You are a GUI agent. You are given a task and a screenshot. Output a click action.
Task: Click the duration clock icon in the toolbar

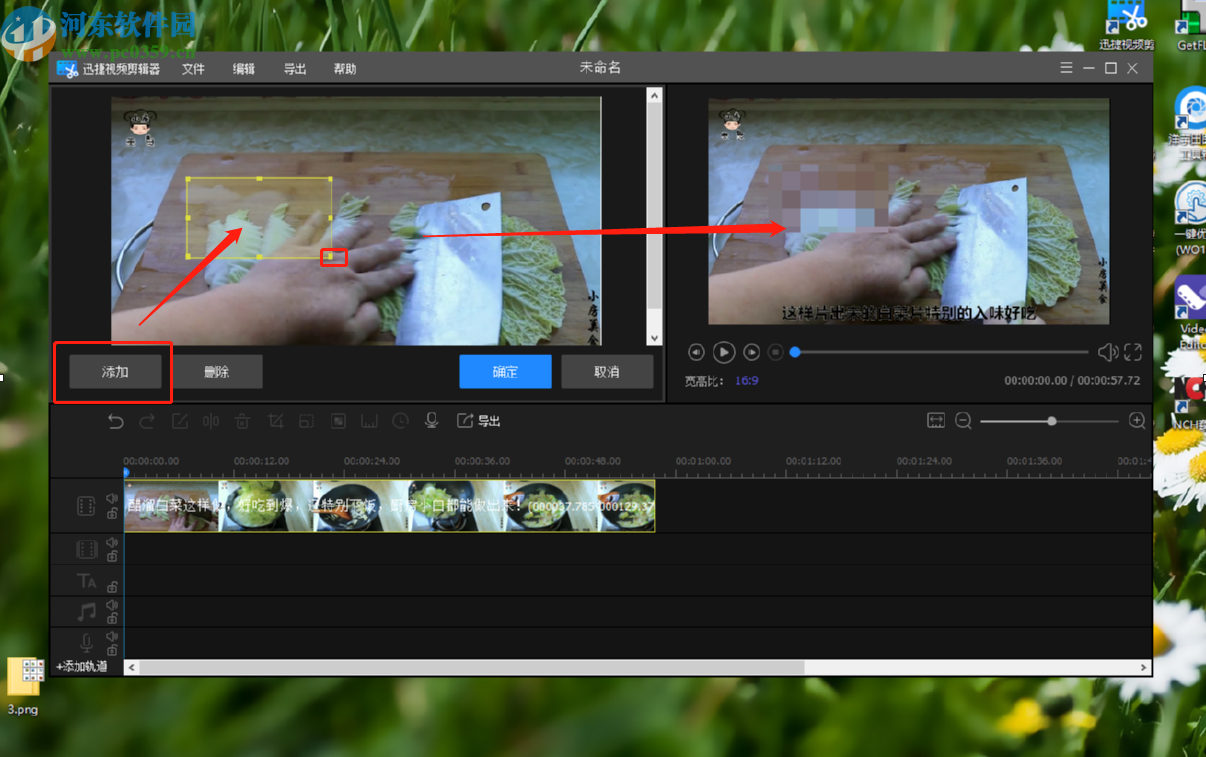tap(400, 421)
